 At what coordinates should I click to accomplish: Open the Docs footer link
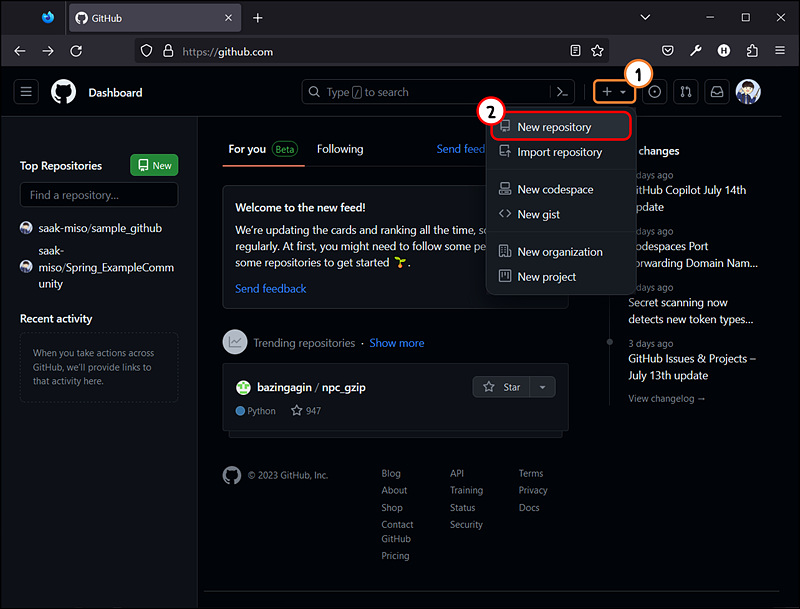(x=529, y=508)
